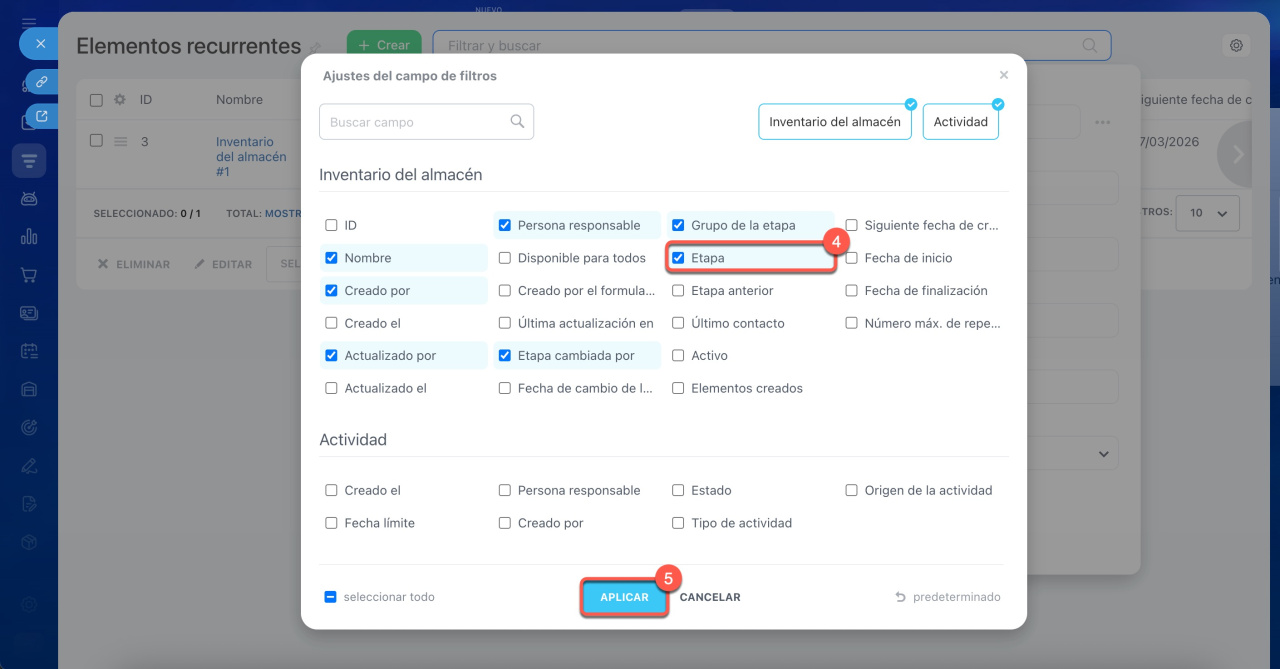Expand the dropdown in the filter panel
1280x669 pixels.
tap(1104, 454)
